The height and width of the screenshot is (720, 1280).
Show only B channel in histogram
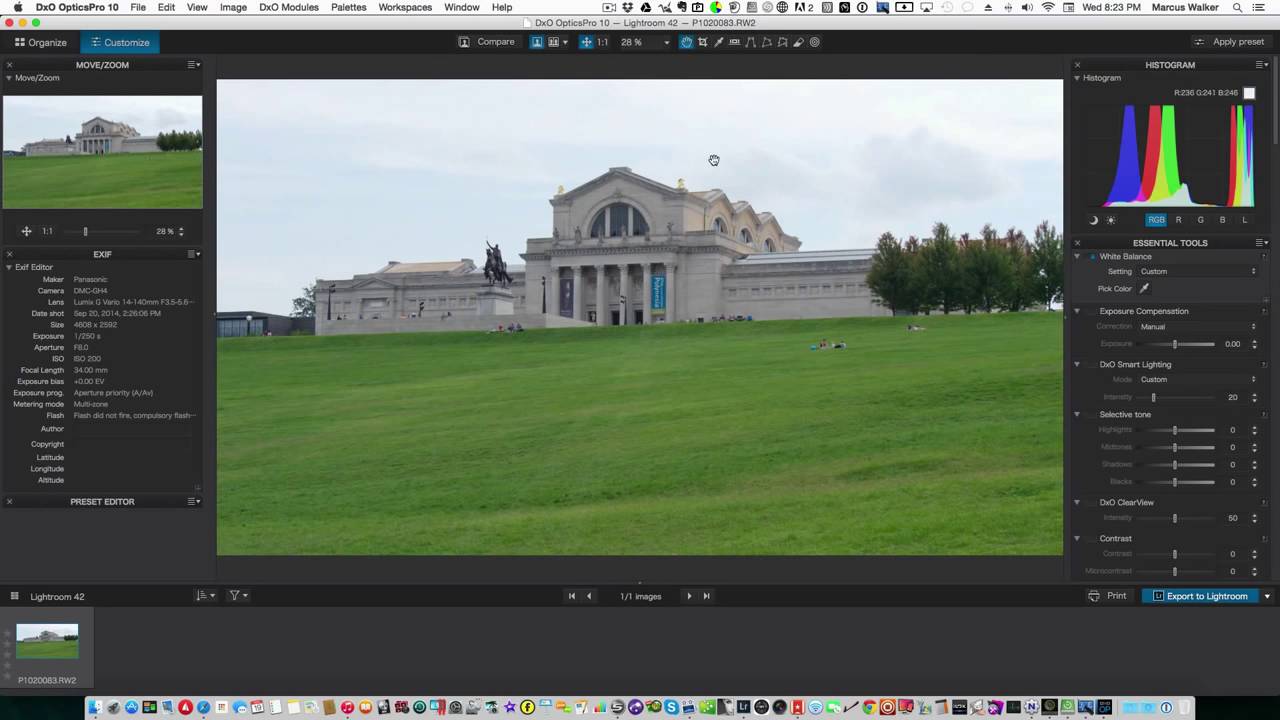tap(1222, 220)
